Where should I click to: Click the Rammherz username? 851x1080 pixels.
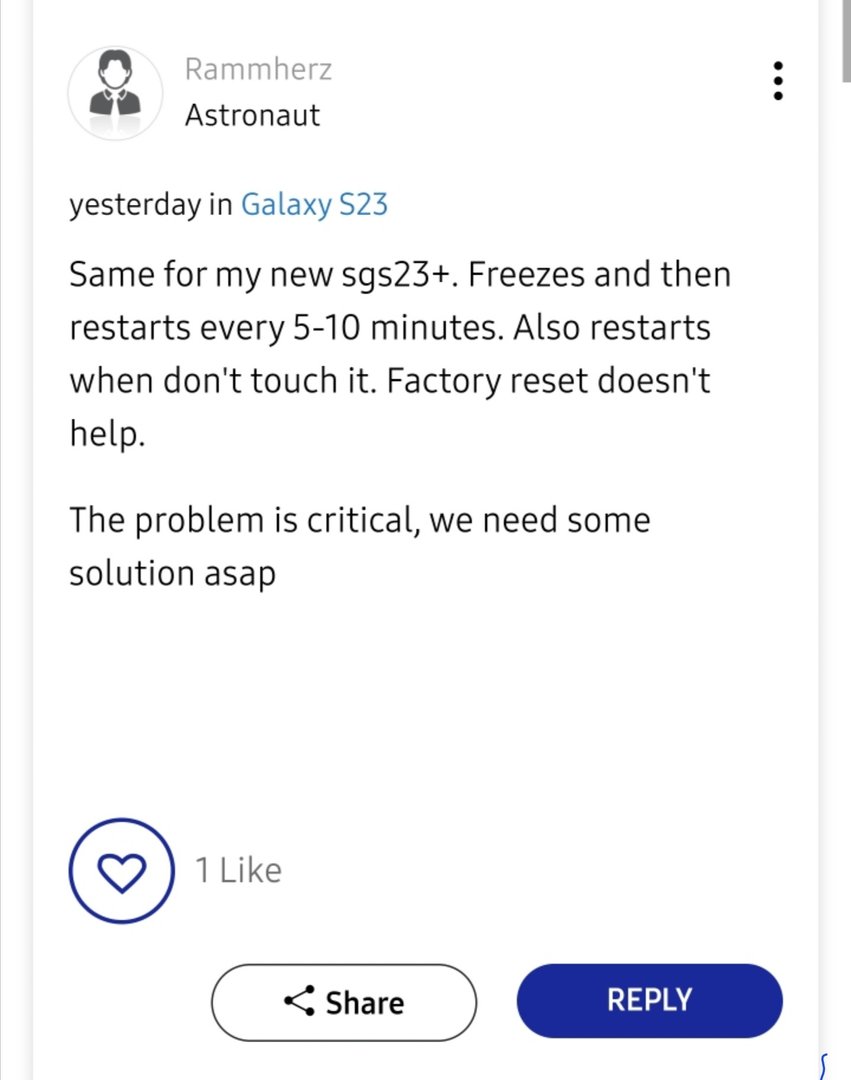pos(258,69)
